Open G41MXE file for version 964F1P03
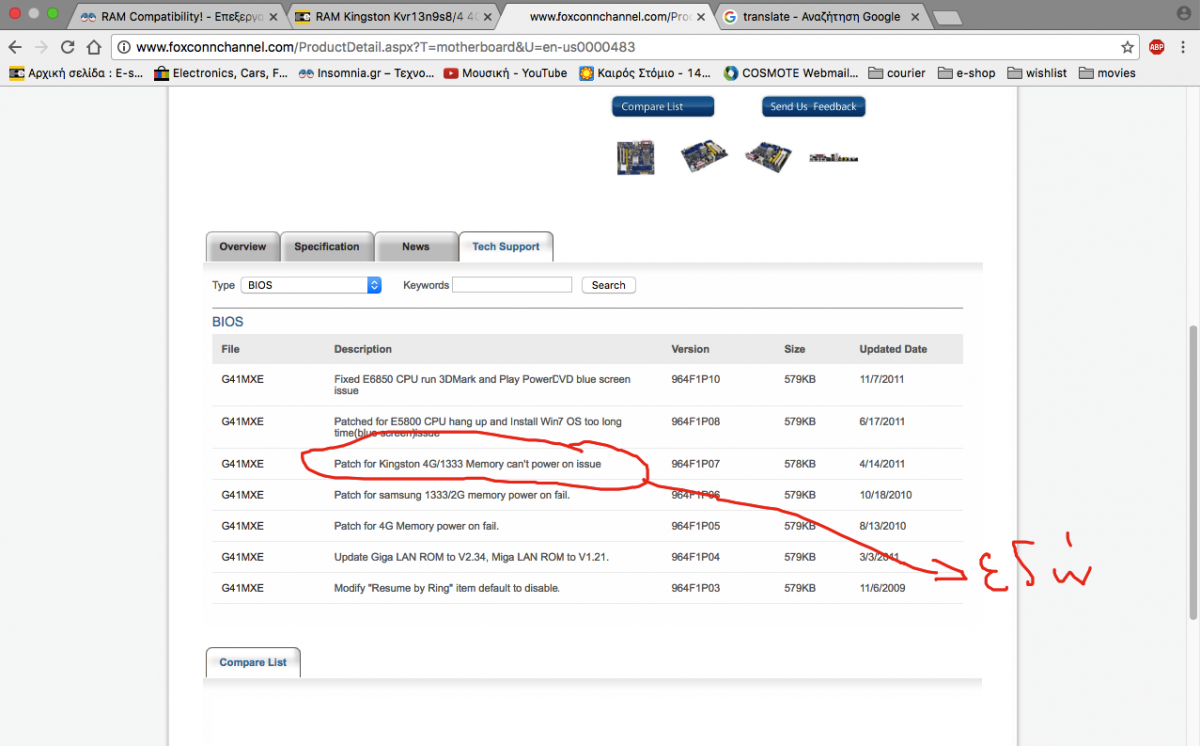The width and height of the screenshot is (1200, 746). tap(243, 588)
